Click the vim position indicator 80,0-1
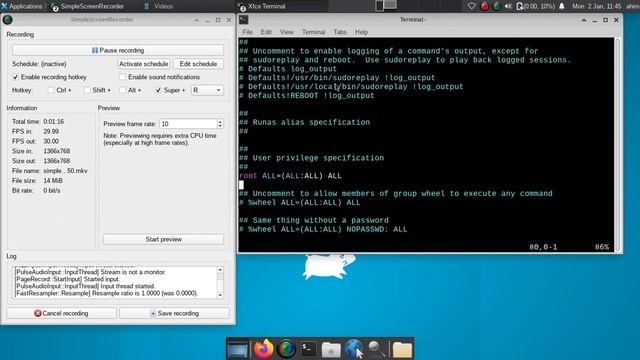The width and height of the screenshot is (640, 360). (543, 247)
